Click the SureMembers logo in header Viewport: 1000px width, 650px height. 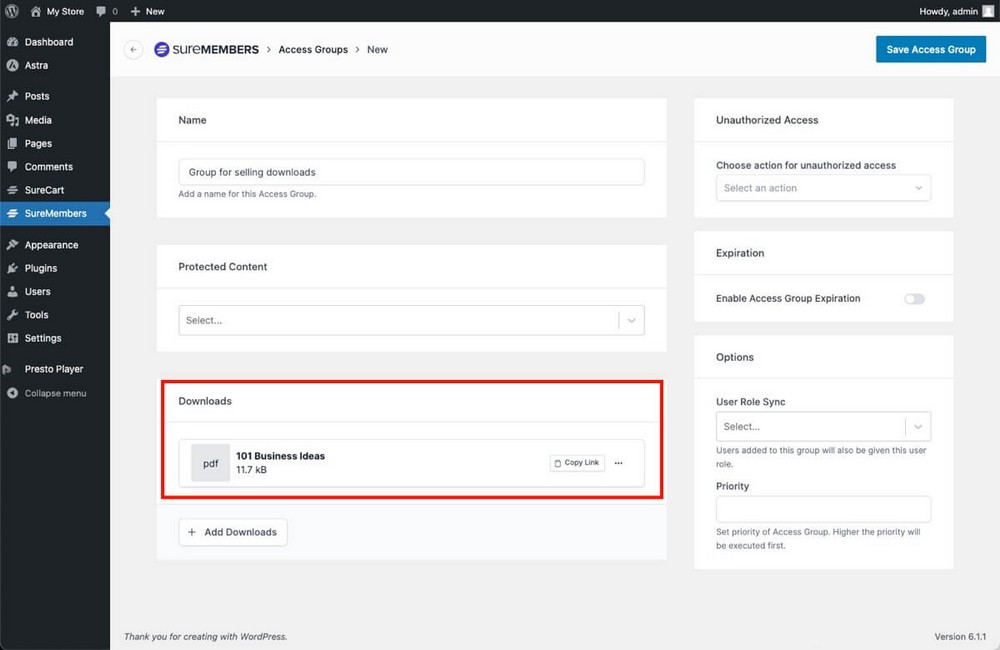coord(207,49)
